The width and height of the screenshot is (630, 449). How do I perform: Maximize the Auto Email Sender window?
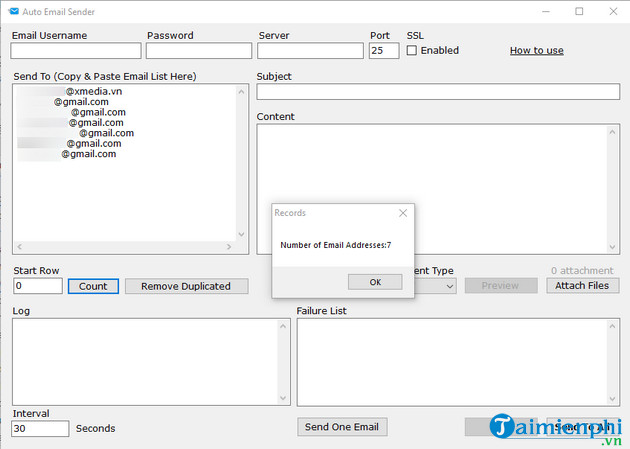point(579,12)
